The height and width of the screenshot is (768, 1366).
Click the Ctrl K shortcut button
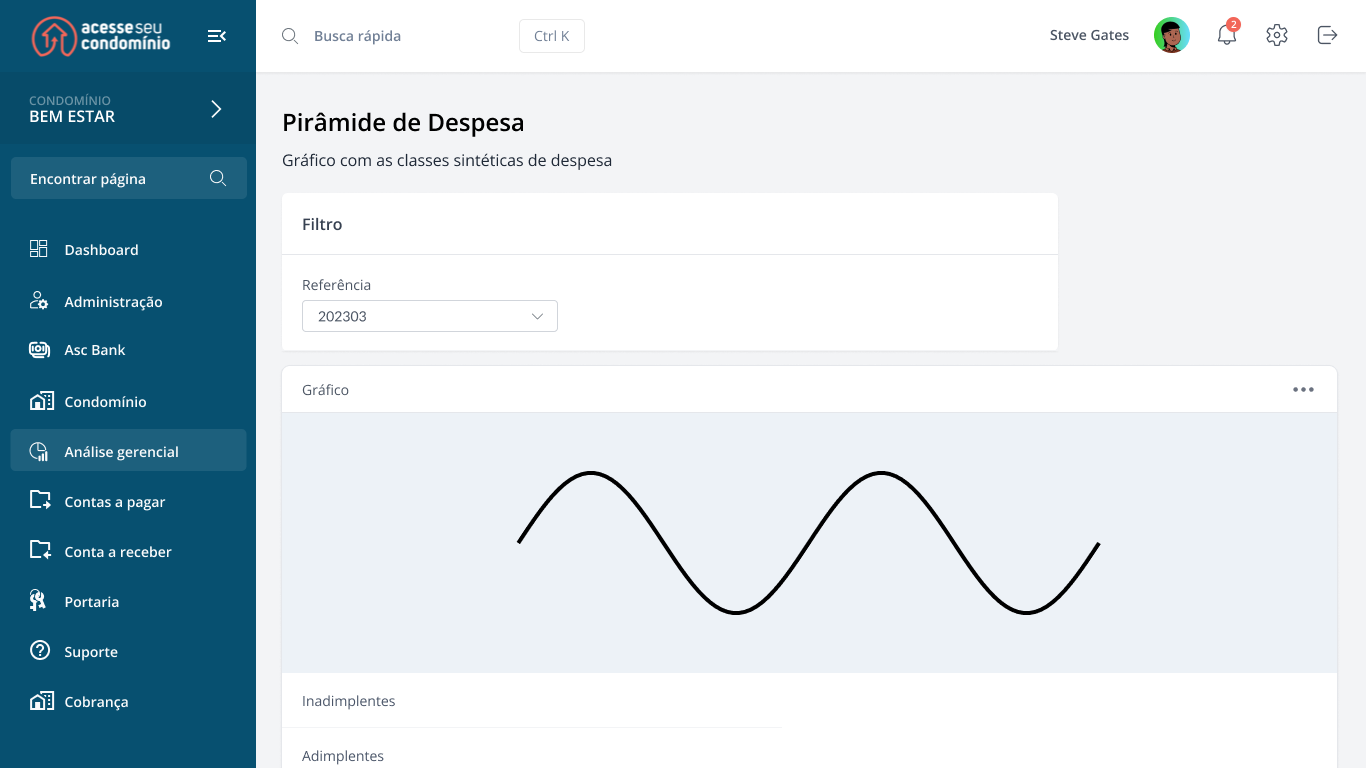(551, 36)
